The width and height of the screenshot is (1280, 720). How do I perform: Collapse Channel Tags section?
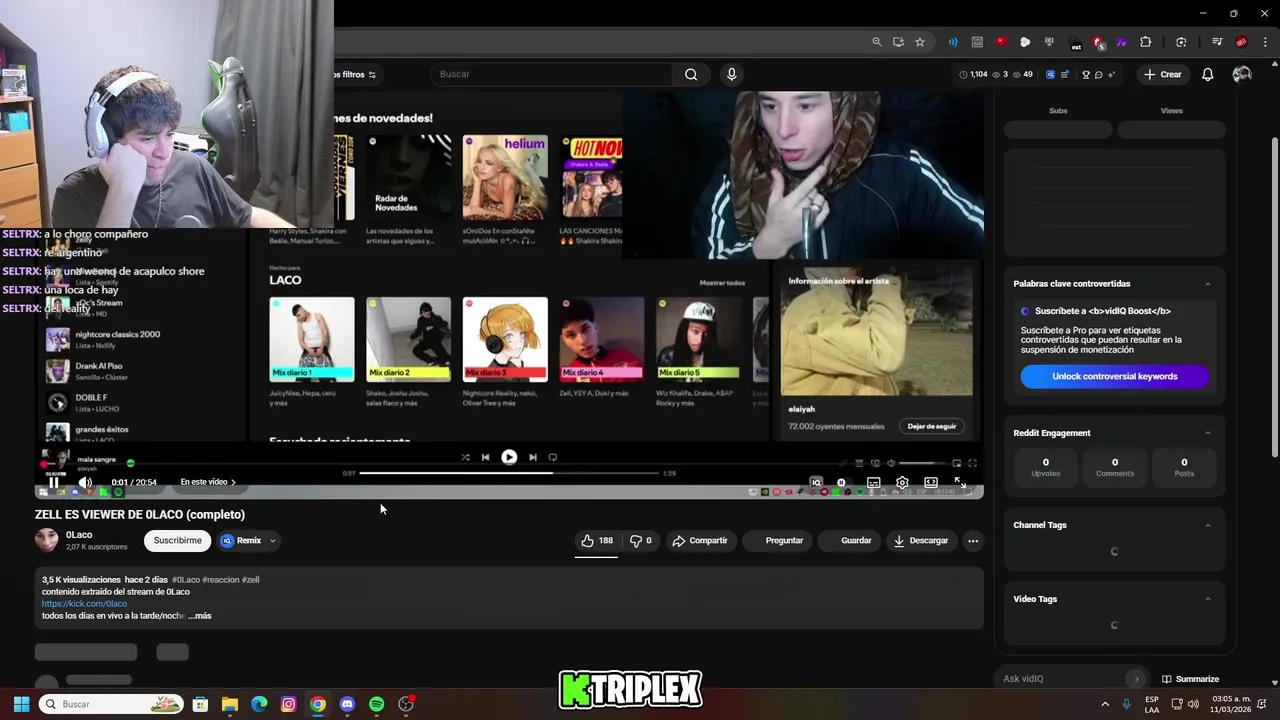click(x=1207, y=525)
